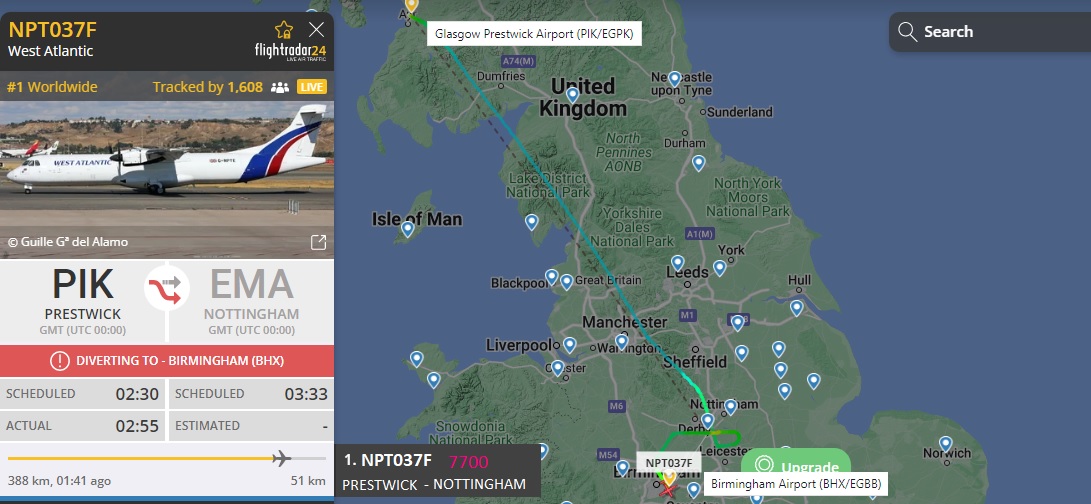This screenshot has width=1091, height=504.
Task: Click the LIVE badge
Action: [312, 87]
